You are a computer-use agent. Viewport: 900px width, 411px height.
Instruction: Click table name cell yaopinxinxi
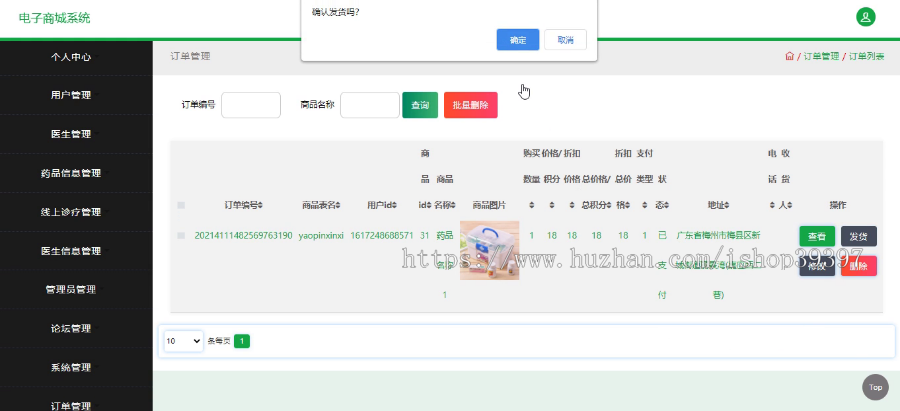point(321,235)
